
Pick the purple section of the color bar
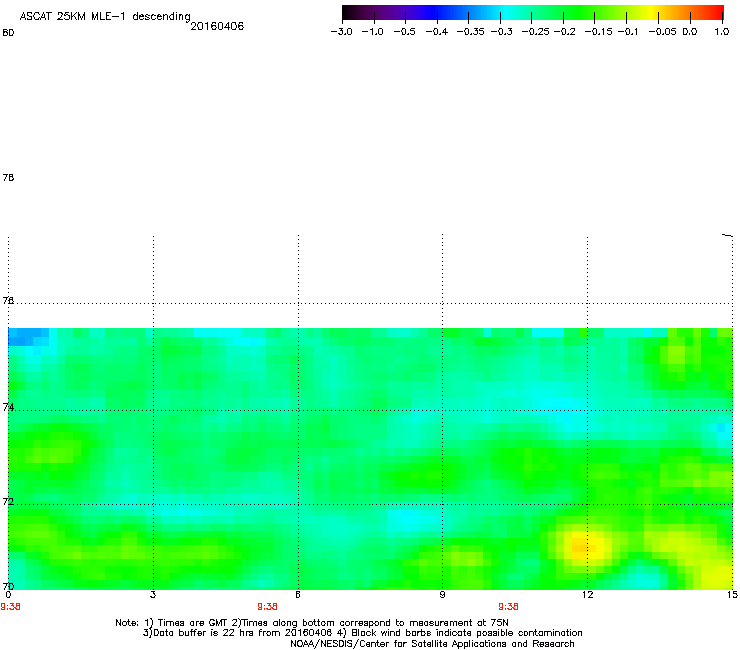[x=394, y=12]
